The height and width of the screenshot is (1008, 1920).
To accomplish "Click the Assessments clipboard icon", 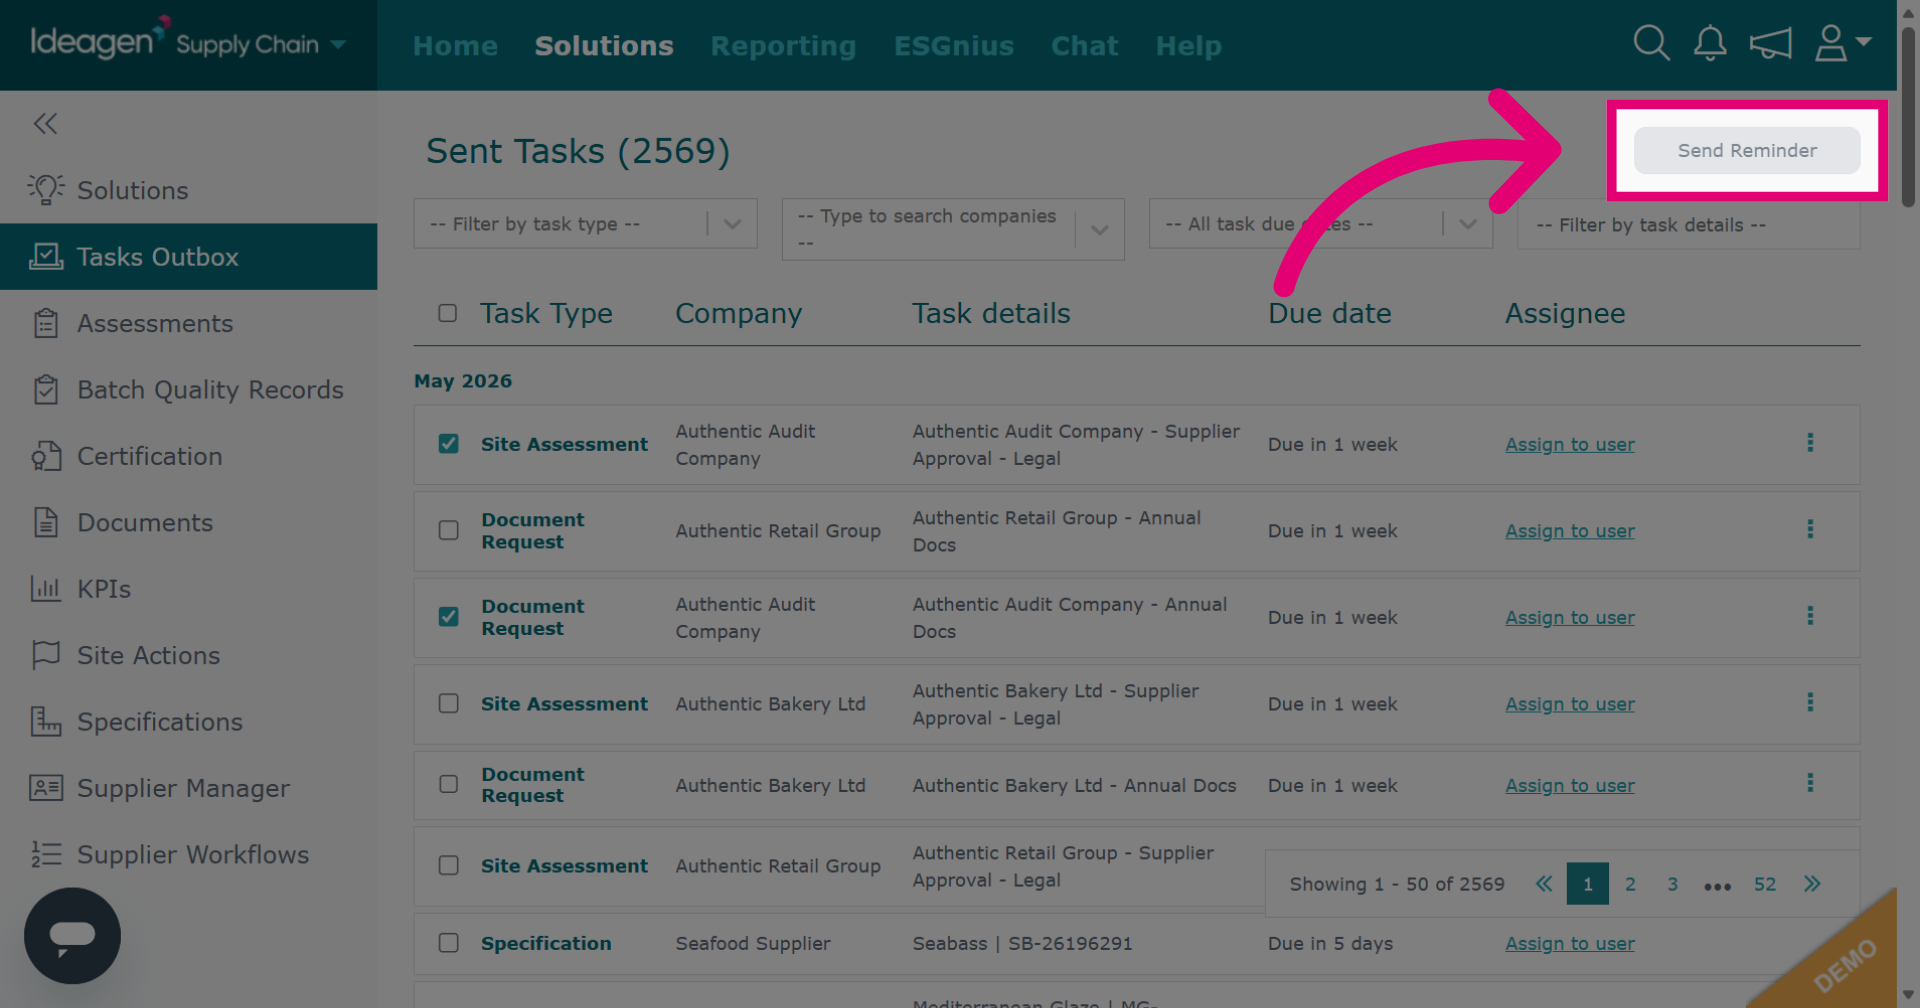I will coord(45,323).
